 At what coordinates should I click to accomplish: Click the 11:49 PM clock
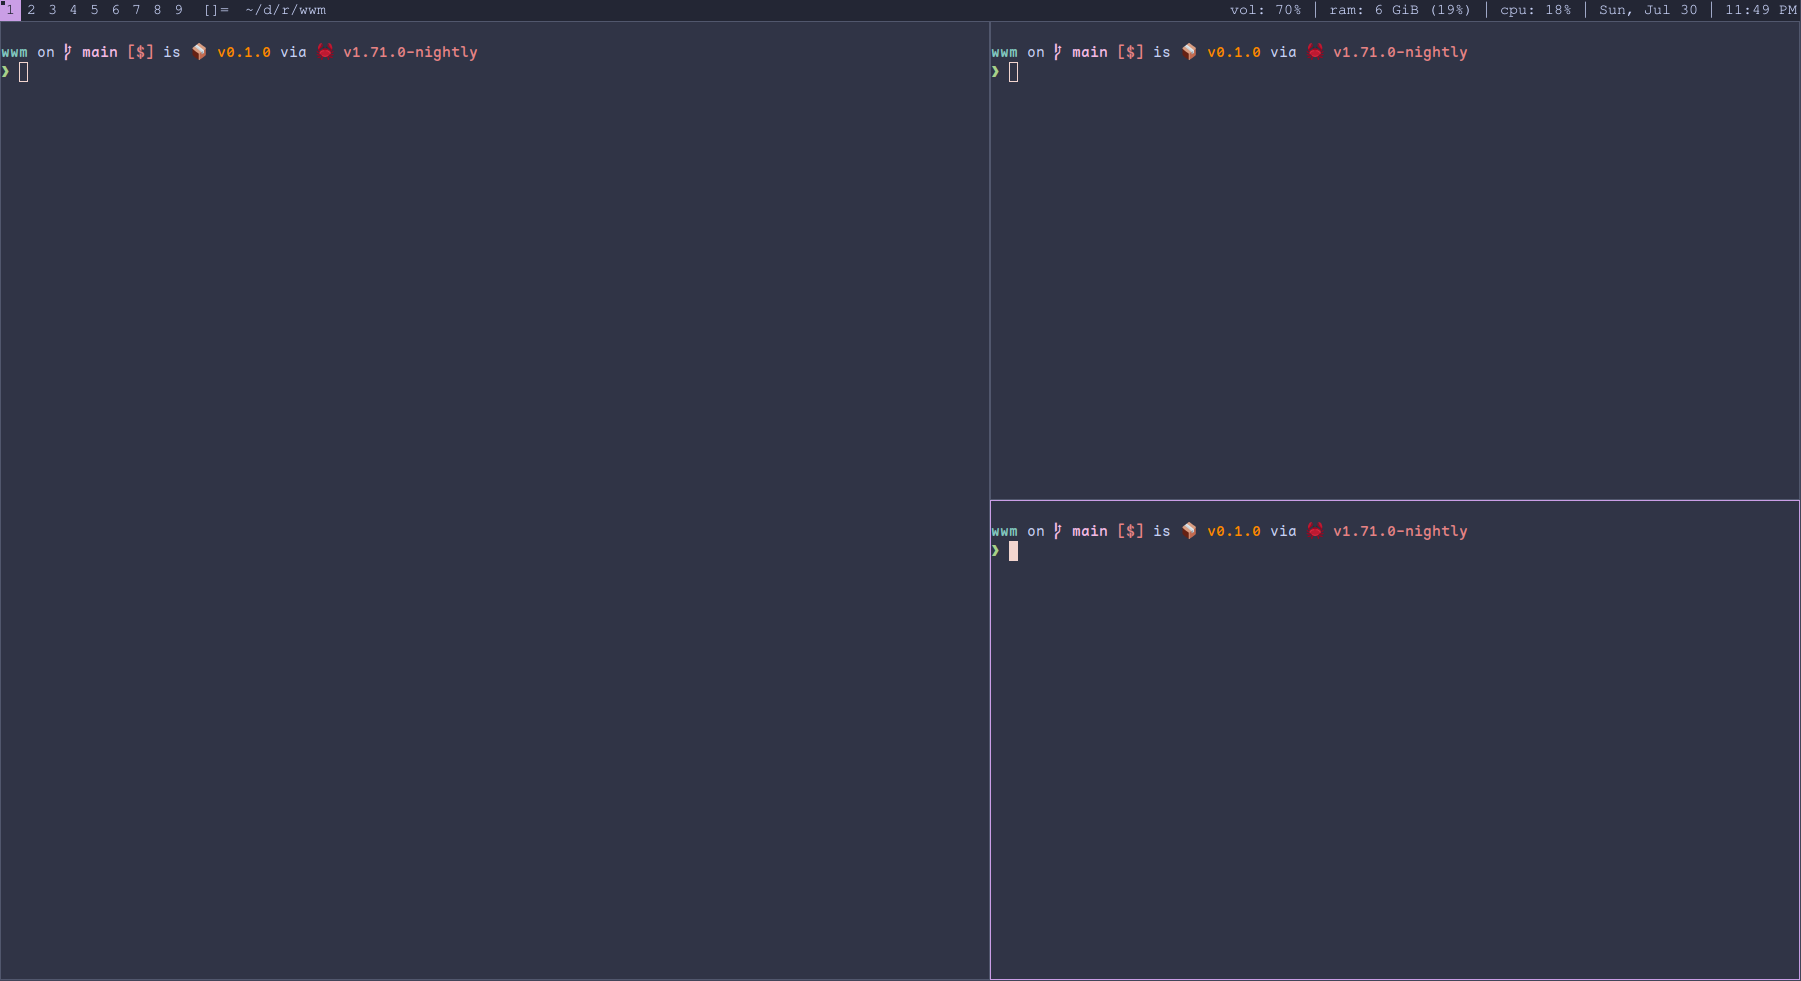pos(1761,10)
